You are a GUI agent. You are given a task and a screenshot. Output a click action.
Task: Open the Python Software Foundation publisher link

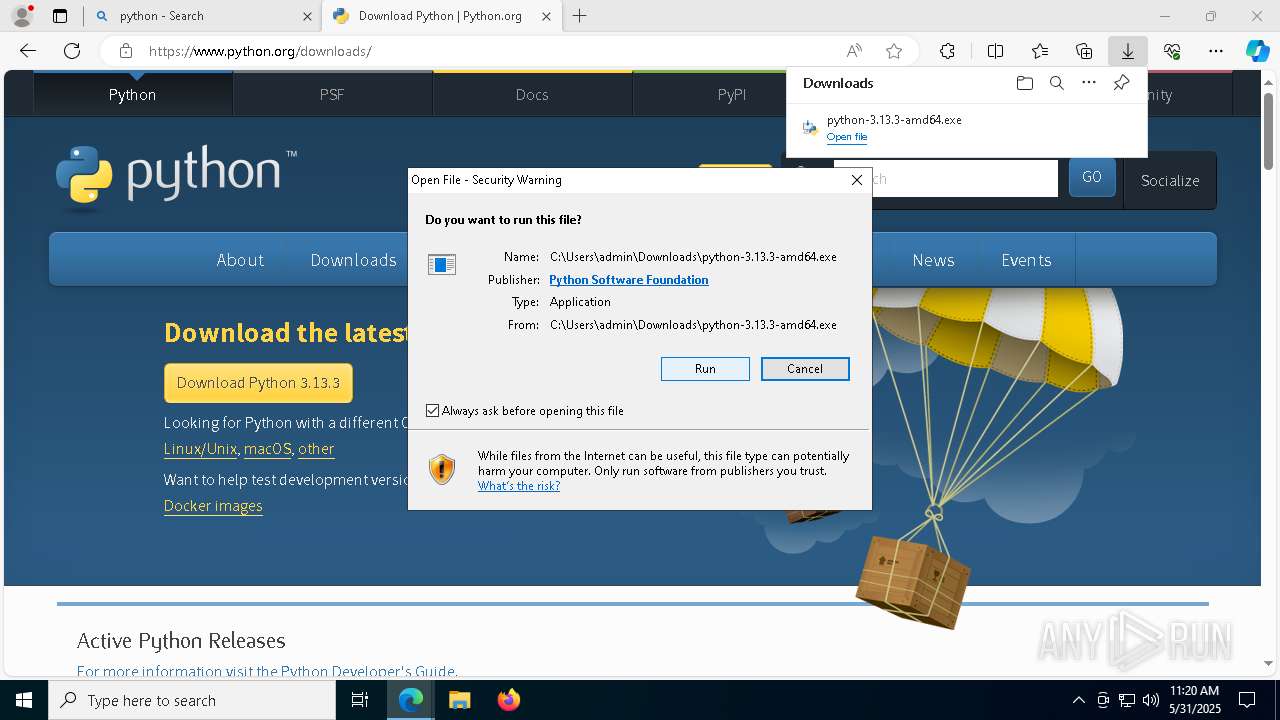click(x=629, y=280)
